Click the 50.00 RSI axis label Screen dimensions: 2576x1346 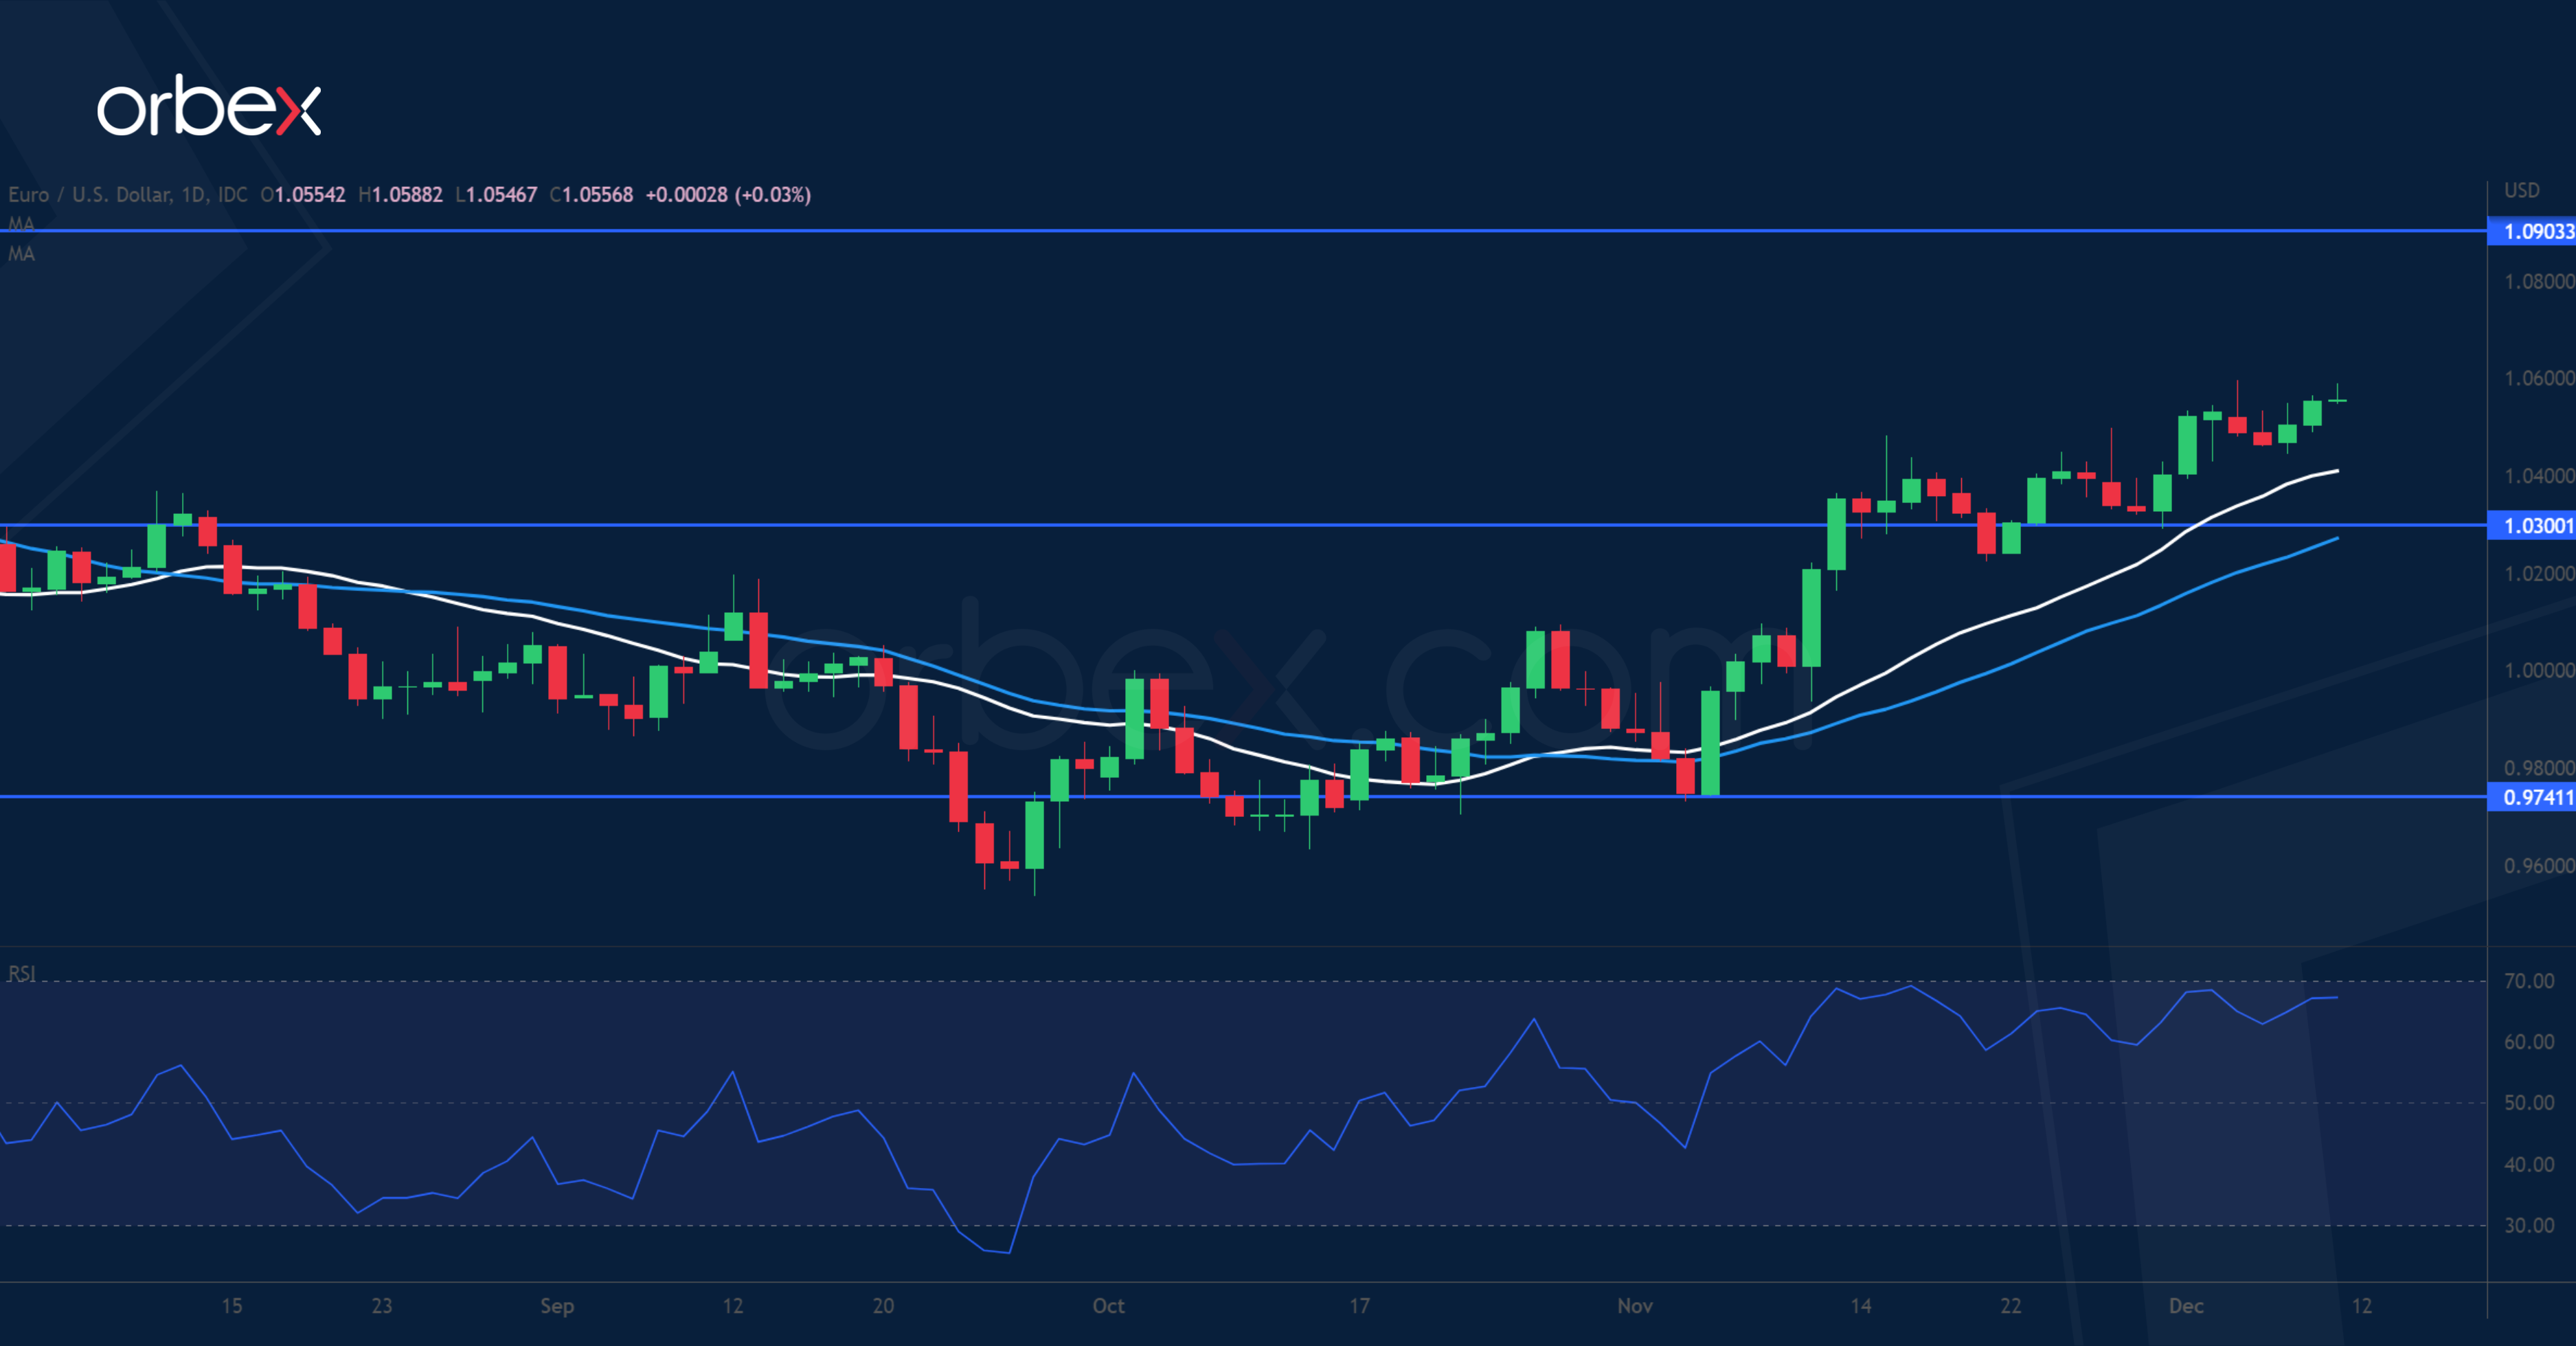click(x=2529, y=1103)
